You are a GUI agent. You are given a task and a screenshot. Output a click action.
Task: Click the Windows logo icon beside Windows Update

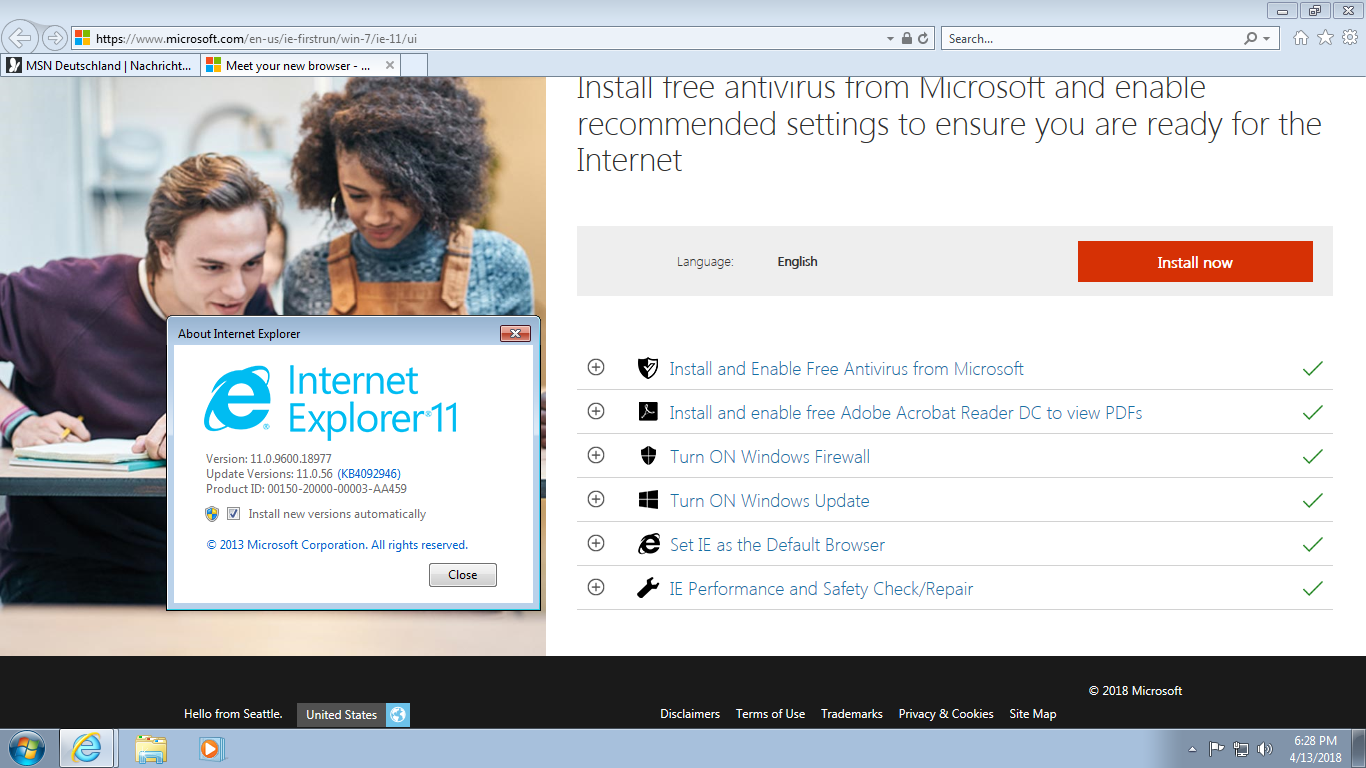(648, 500)
